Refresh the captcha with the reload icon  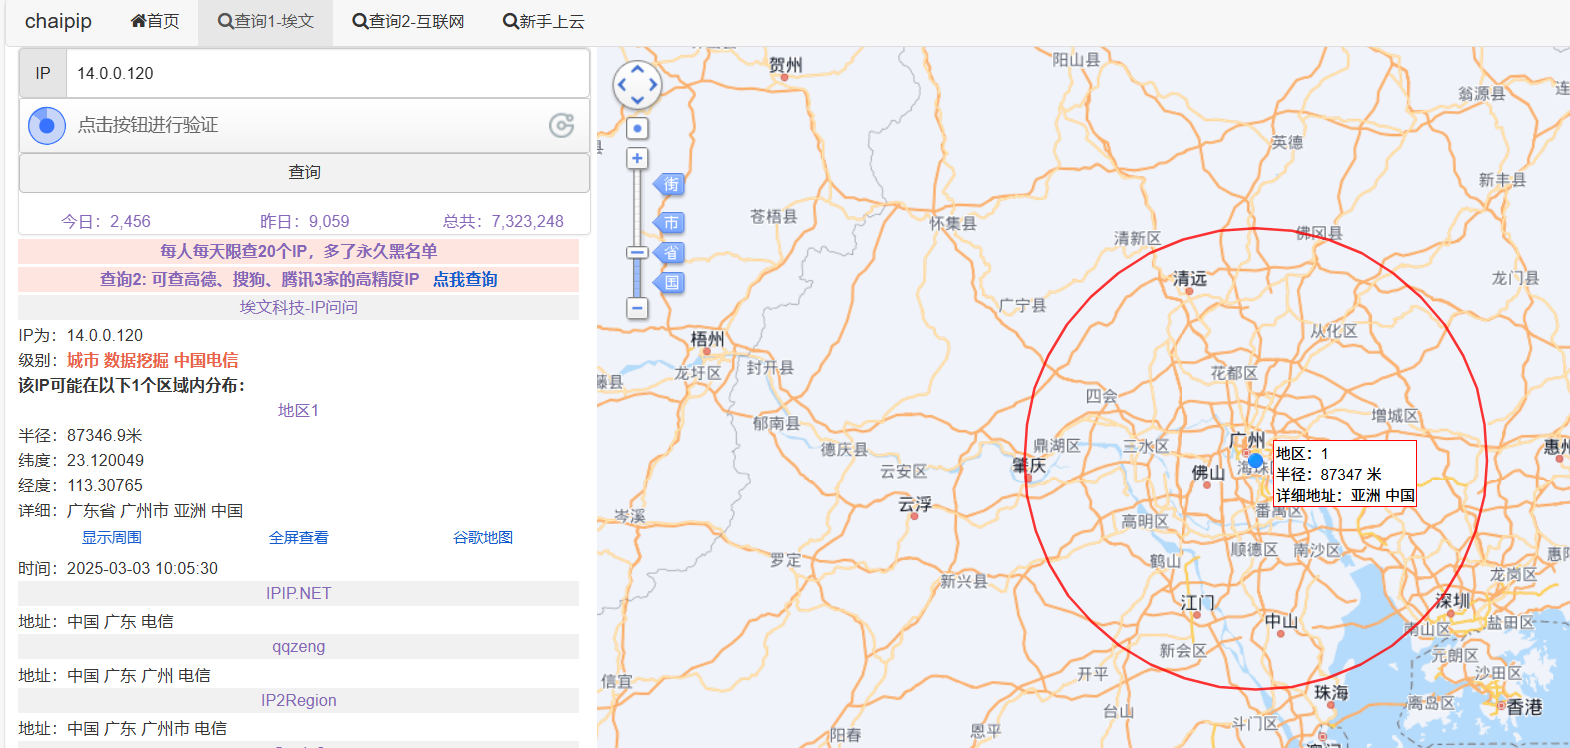click(562, 125)
